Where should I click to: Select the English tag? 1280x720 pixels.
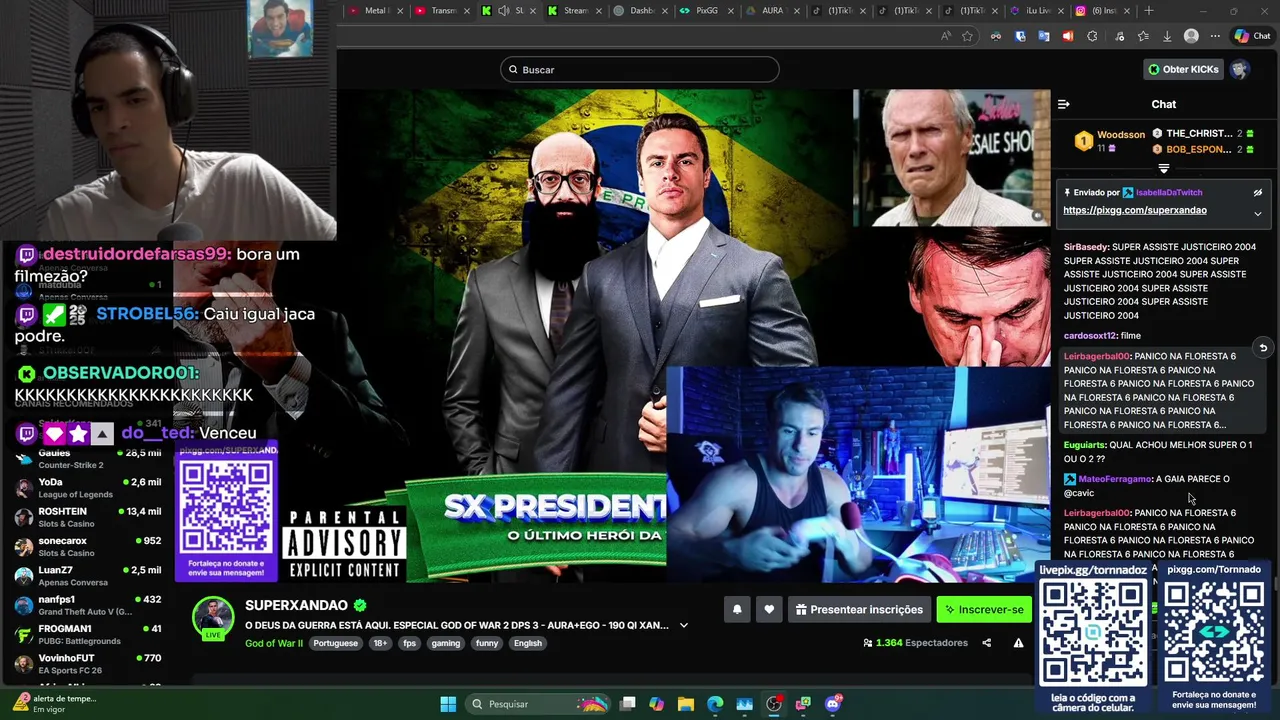click(528, 643)
